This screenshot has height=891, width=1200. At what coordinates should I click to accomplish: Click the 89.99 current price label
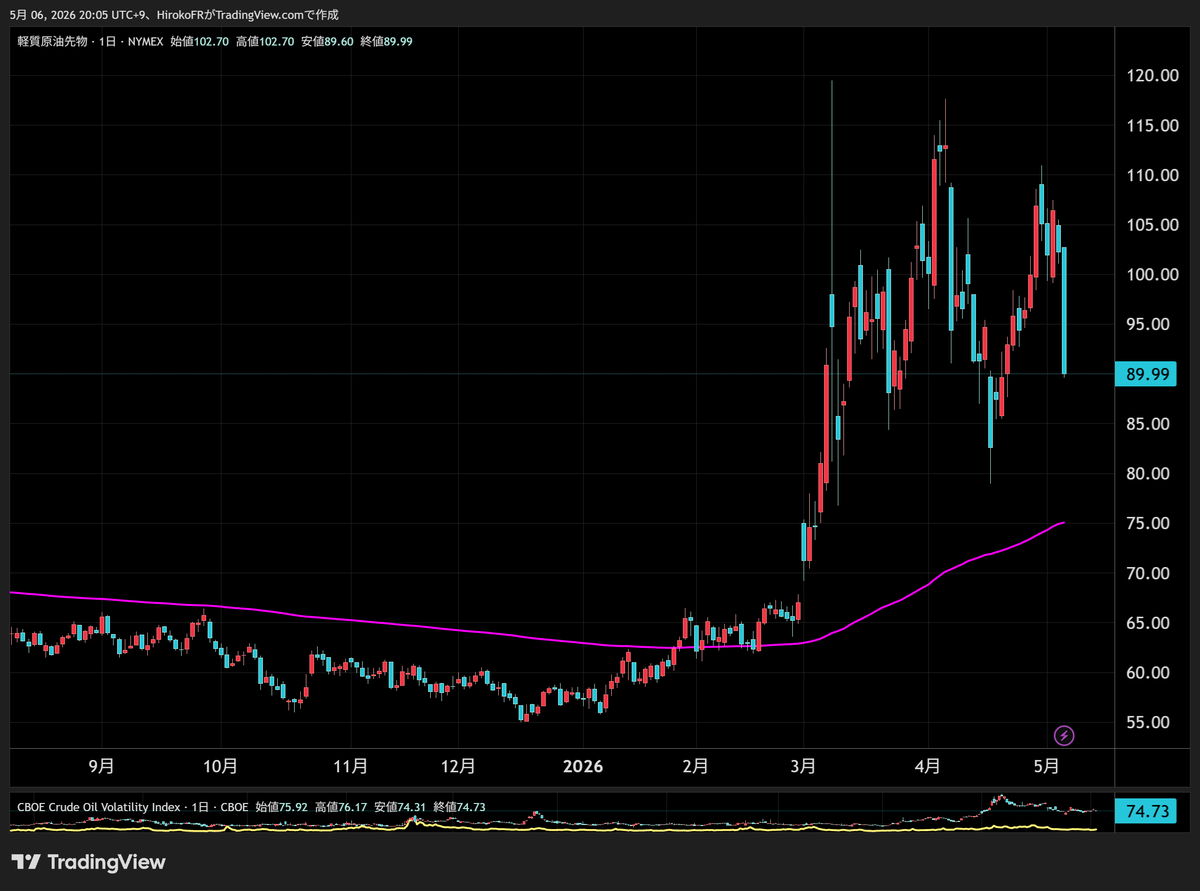pos(1147,375)
